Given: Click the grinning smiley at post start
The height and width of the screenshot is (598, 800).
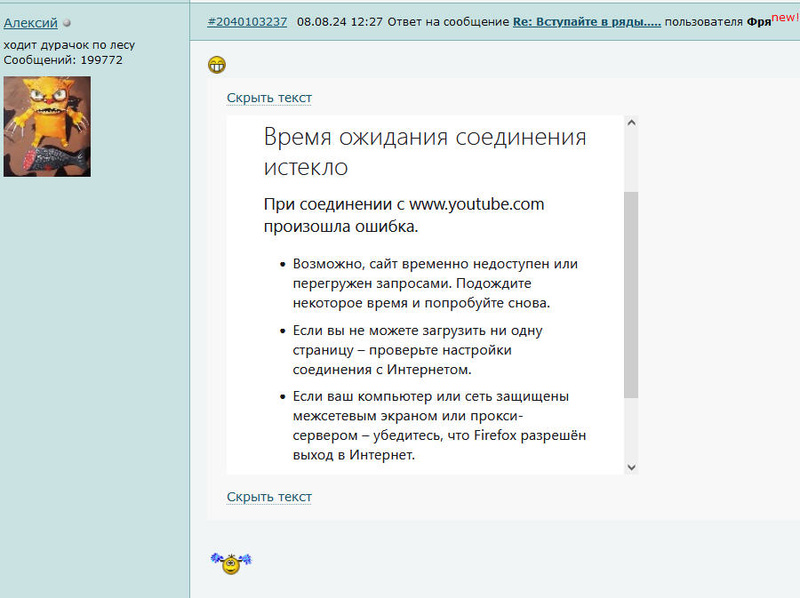Looking at the screenshot, I should click(x=217, y=65).
